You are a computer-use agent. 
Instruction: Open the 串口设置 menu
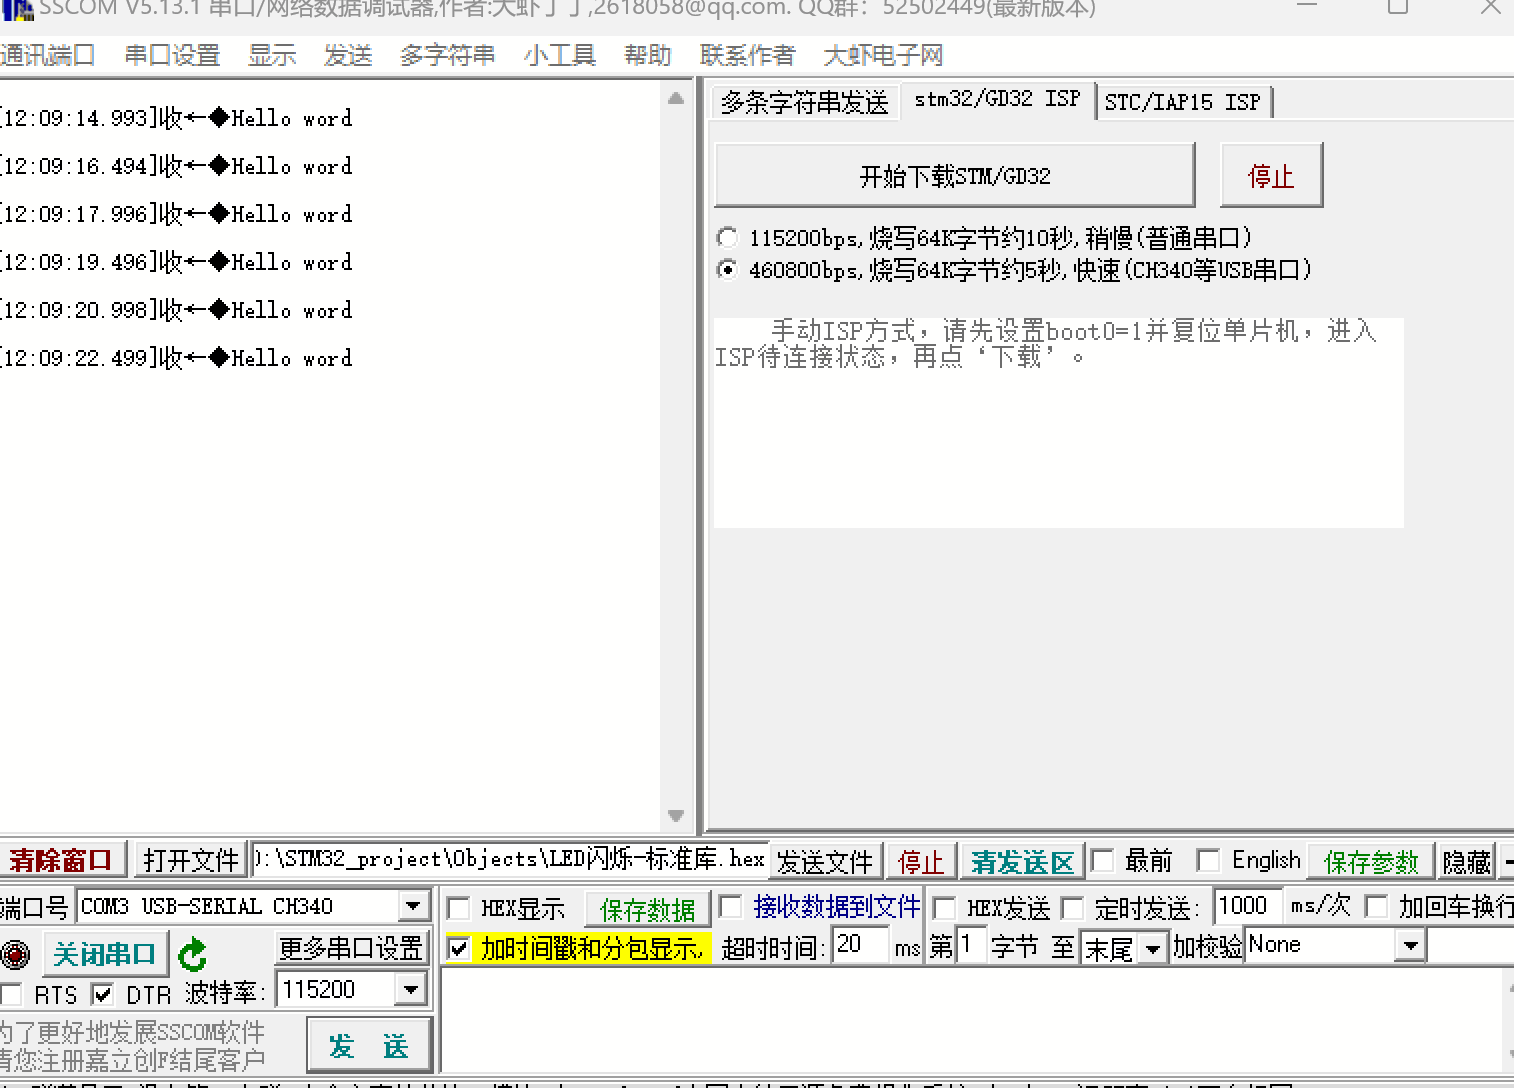coord(172,55)
